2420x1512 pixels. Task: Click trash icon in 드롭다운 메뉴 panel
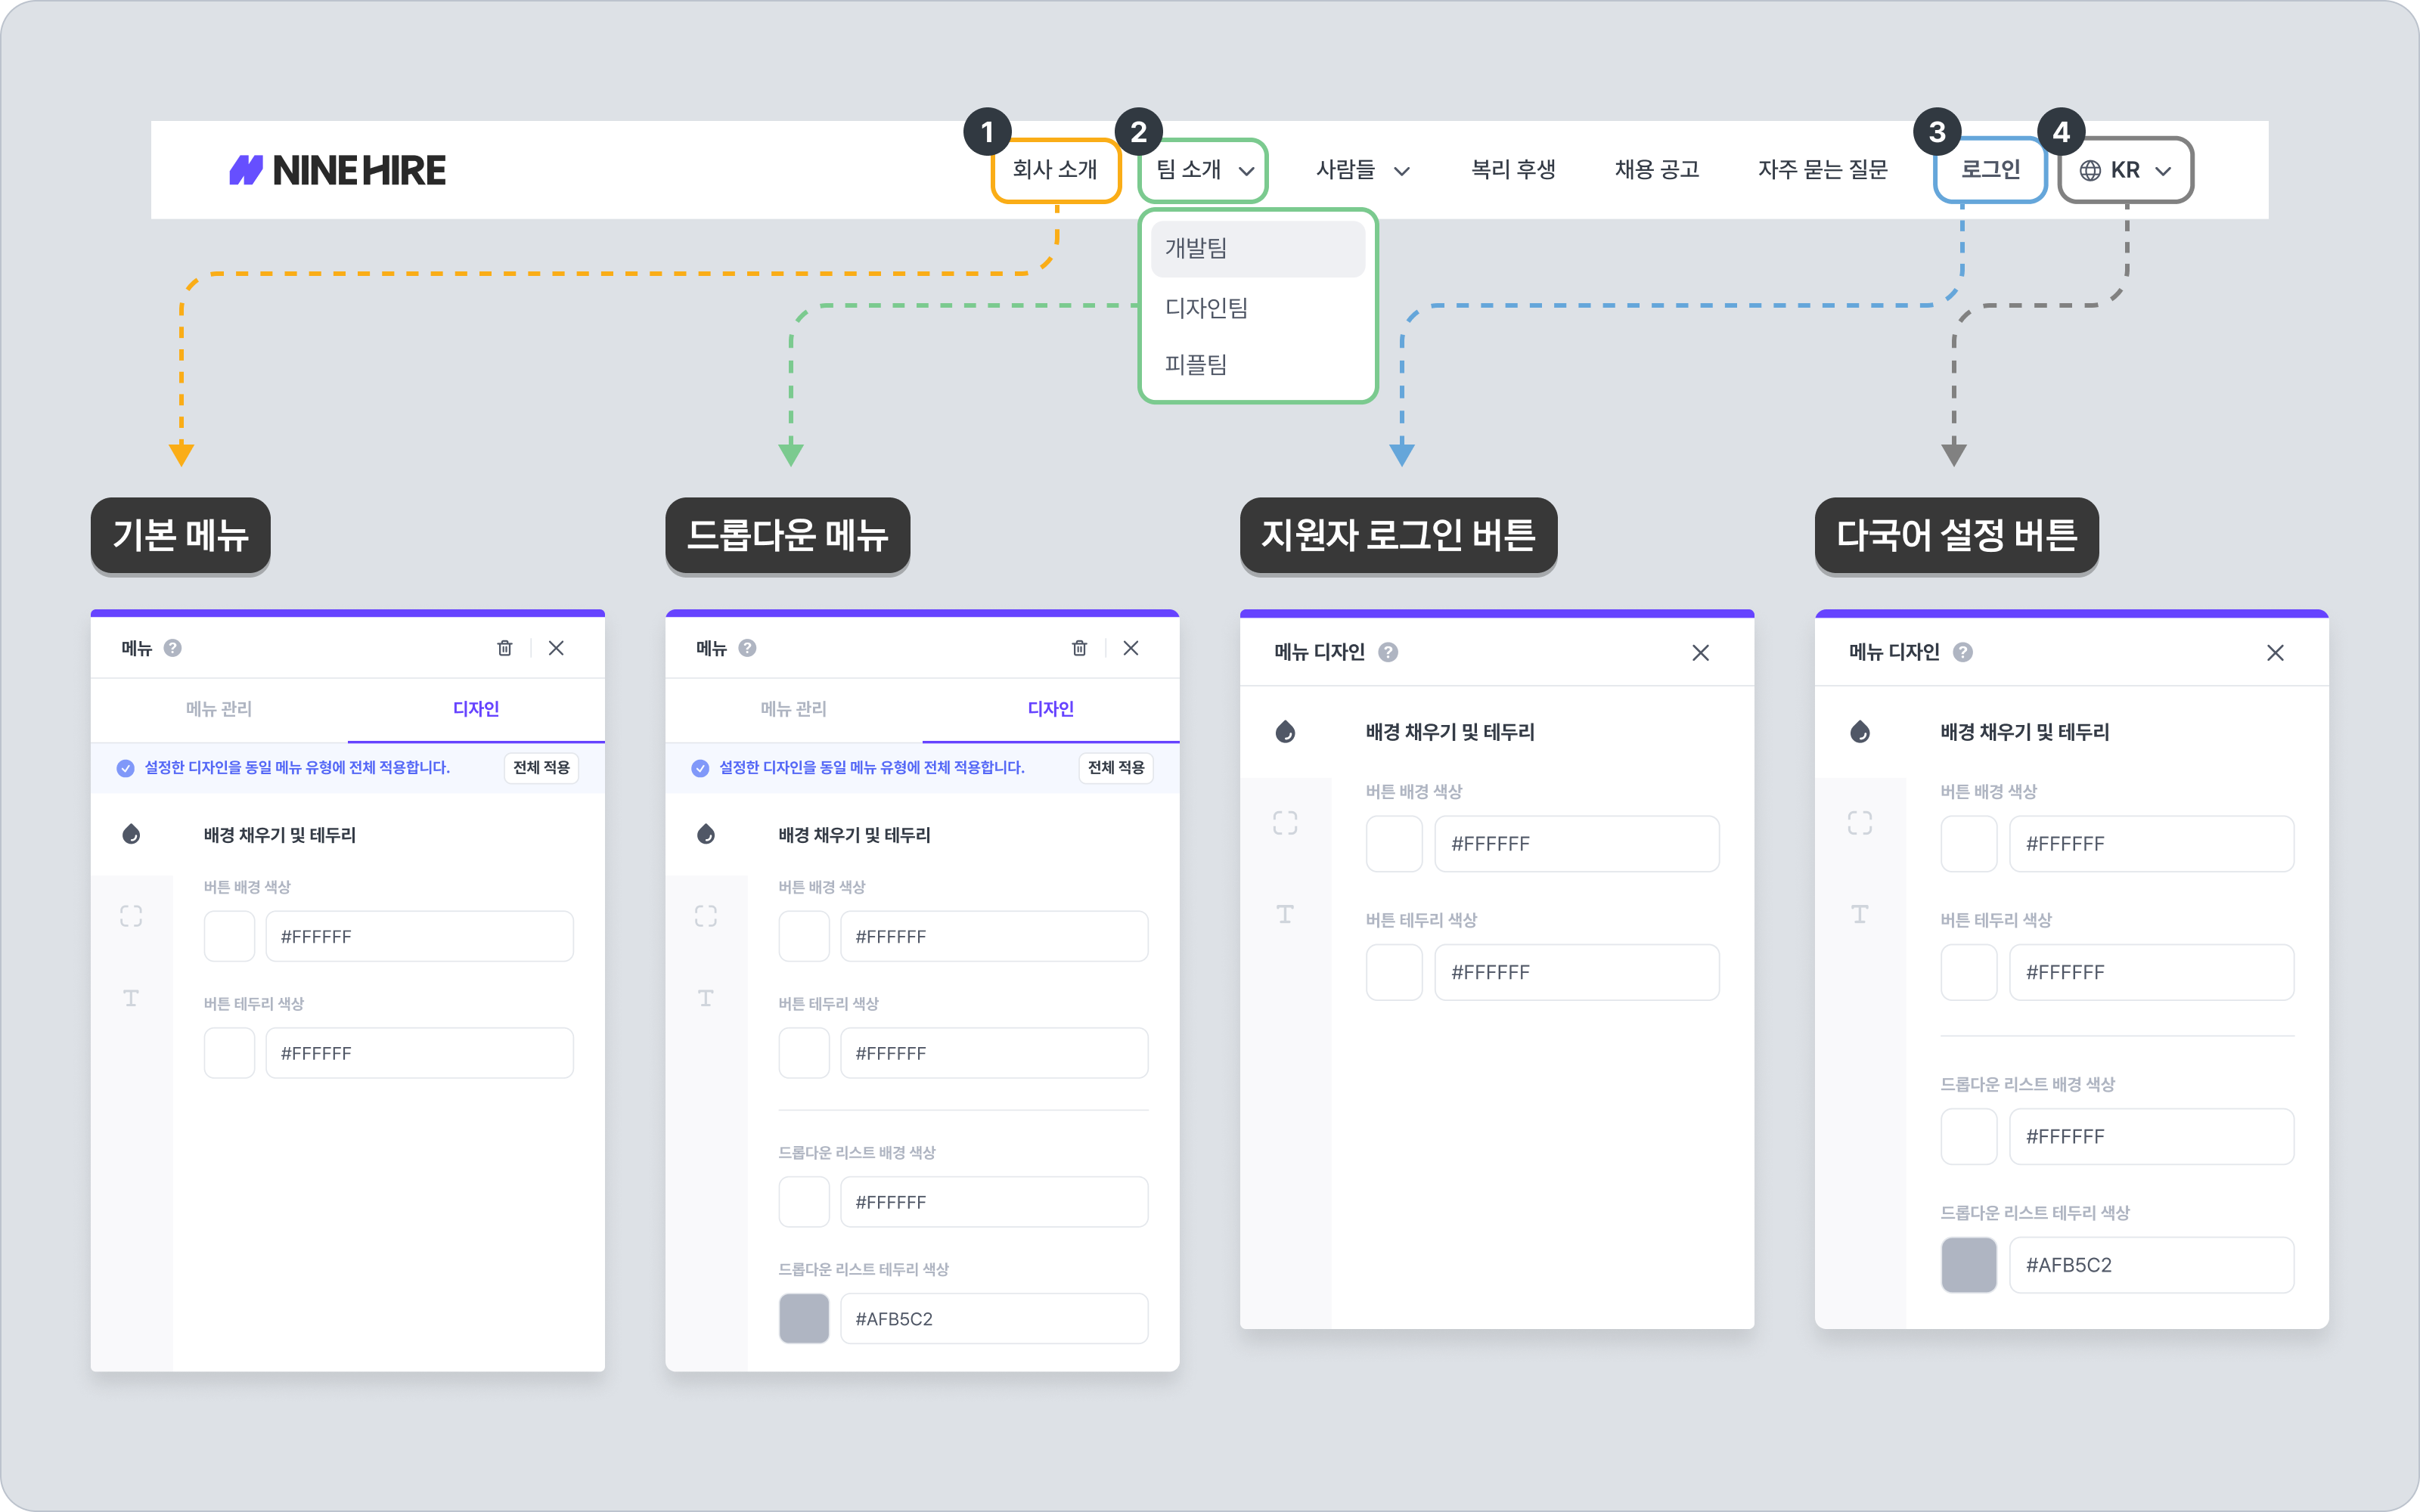[1079, 648]
